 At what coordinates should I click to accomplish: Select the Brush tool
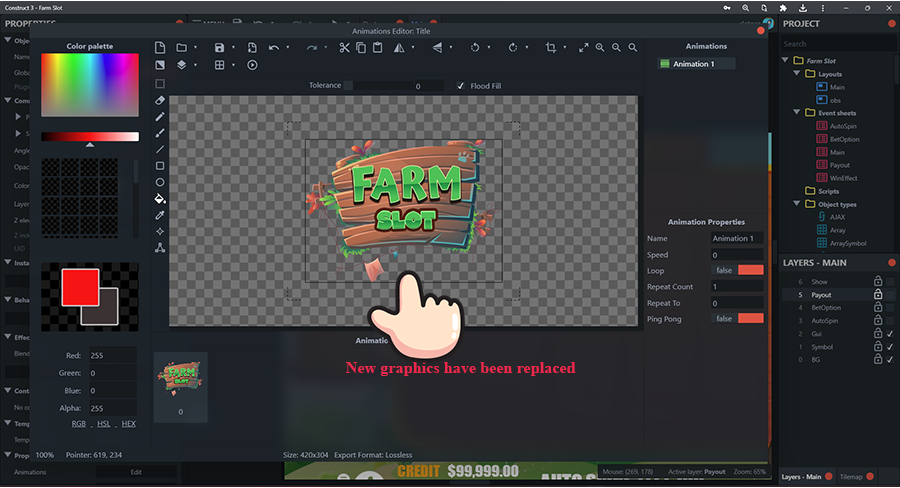tap(160, 133)
